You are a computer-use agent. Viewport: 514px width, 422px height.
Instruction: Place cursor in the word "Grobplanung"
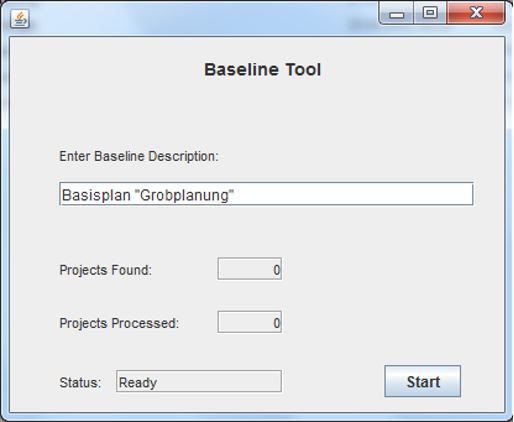(x=184, y=195)
